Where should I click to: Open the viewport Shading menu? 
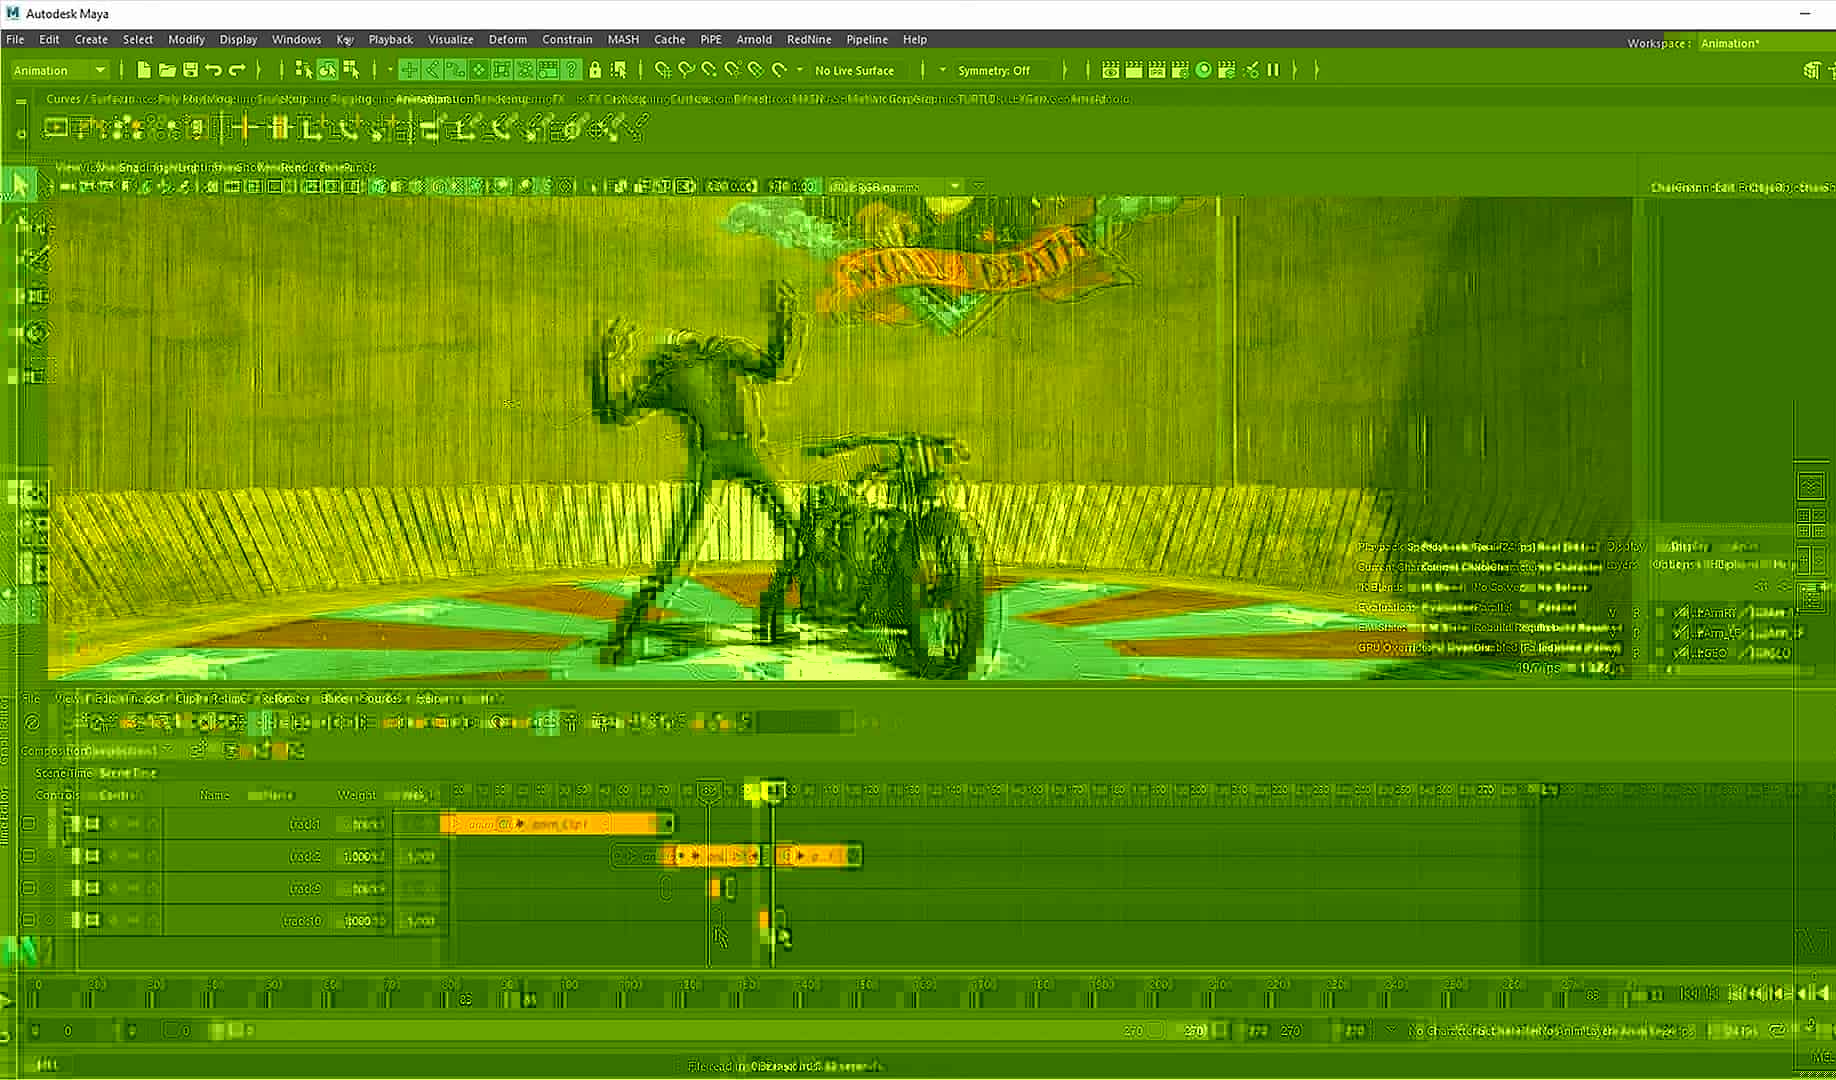click(142, 167)
